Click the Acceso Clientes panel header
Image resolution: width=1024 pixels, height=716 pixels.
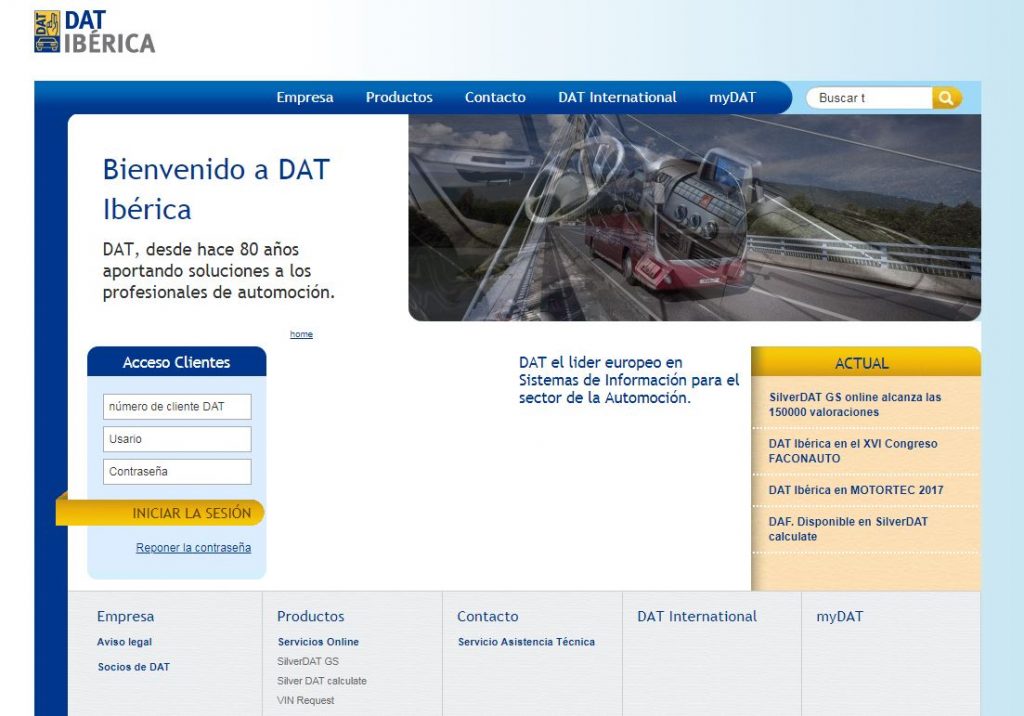tap(177, 361)
